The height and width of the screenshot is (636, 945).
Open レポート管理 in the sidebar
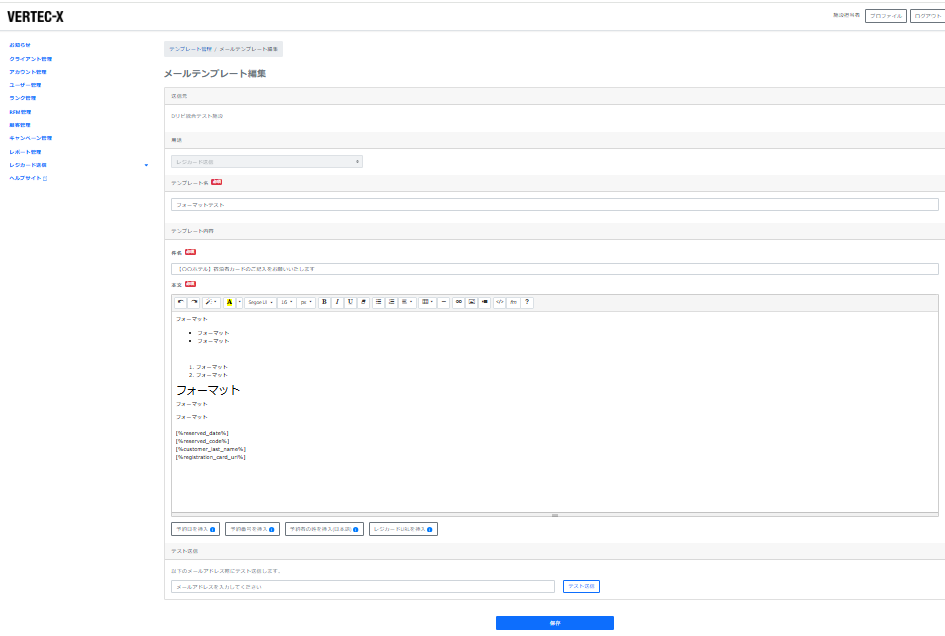pyautogui.click(x=25, y=152)
